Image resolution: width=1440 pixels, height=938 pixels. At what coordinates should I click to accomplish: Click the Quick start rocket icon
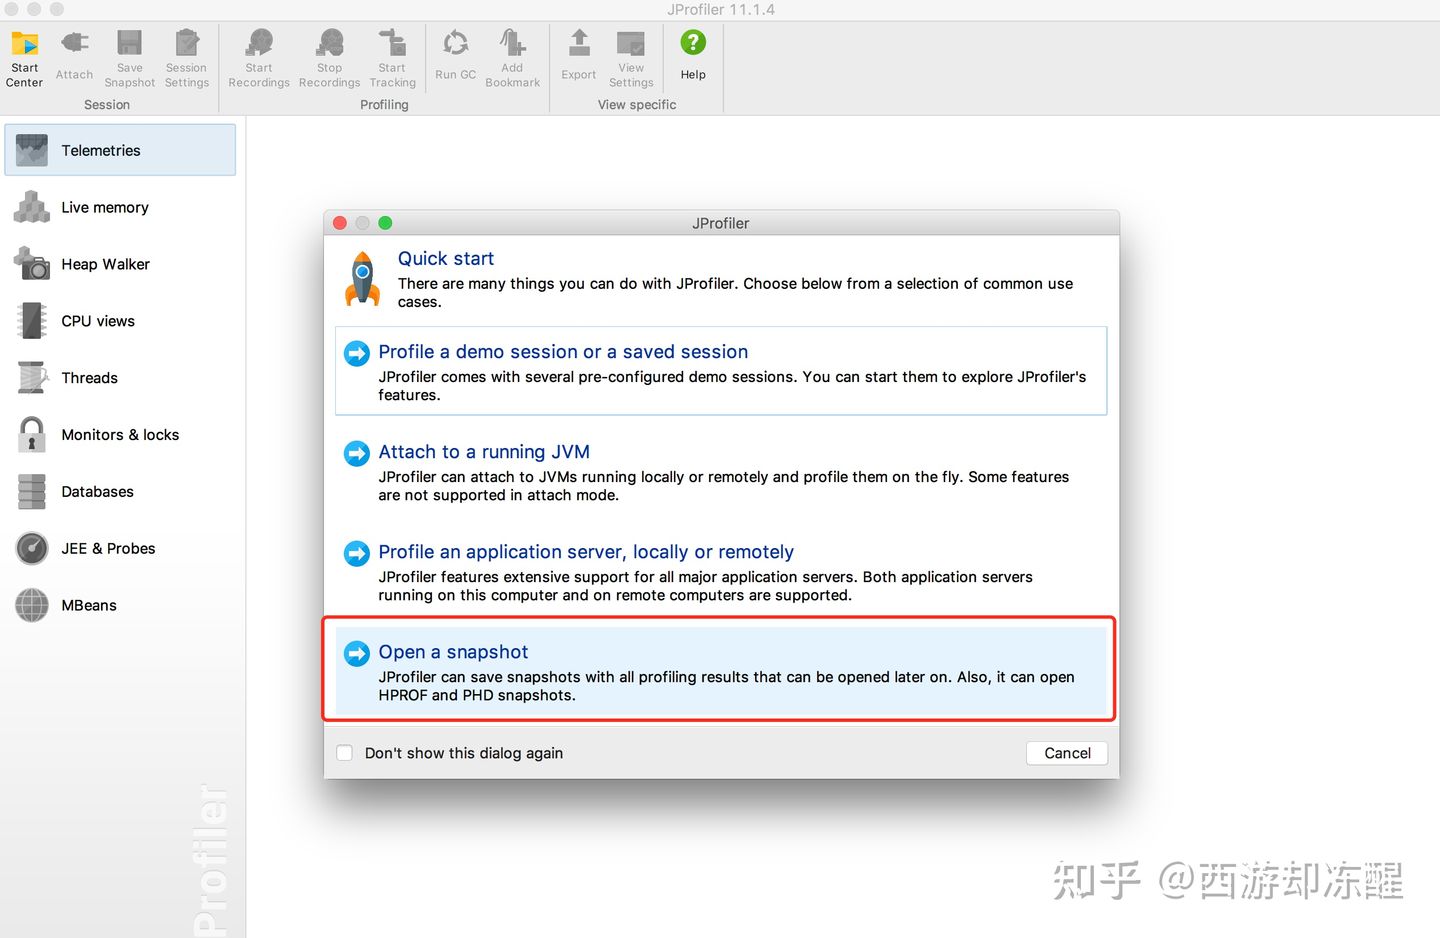[x=363, y=278]
